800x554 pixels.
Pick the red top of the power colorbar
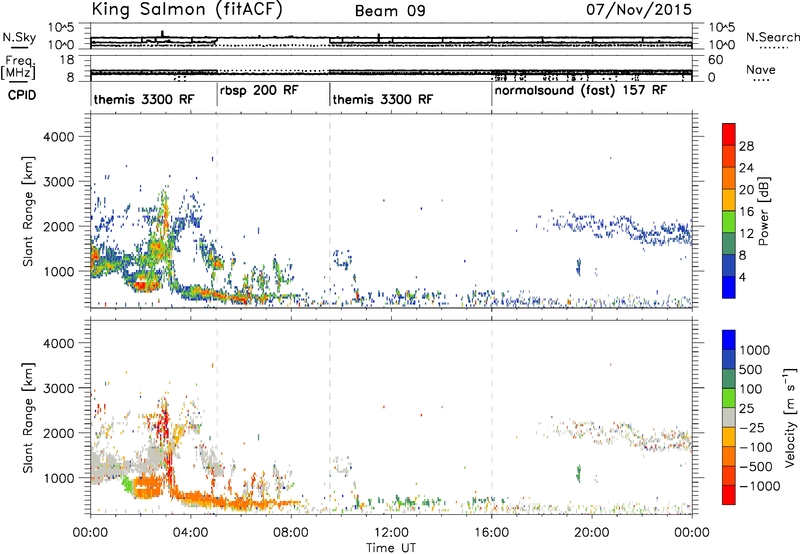[x=729, y=134]
